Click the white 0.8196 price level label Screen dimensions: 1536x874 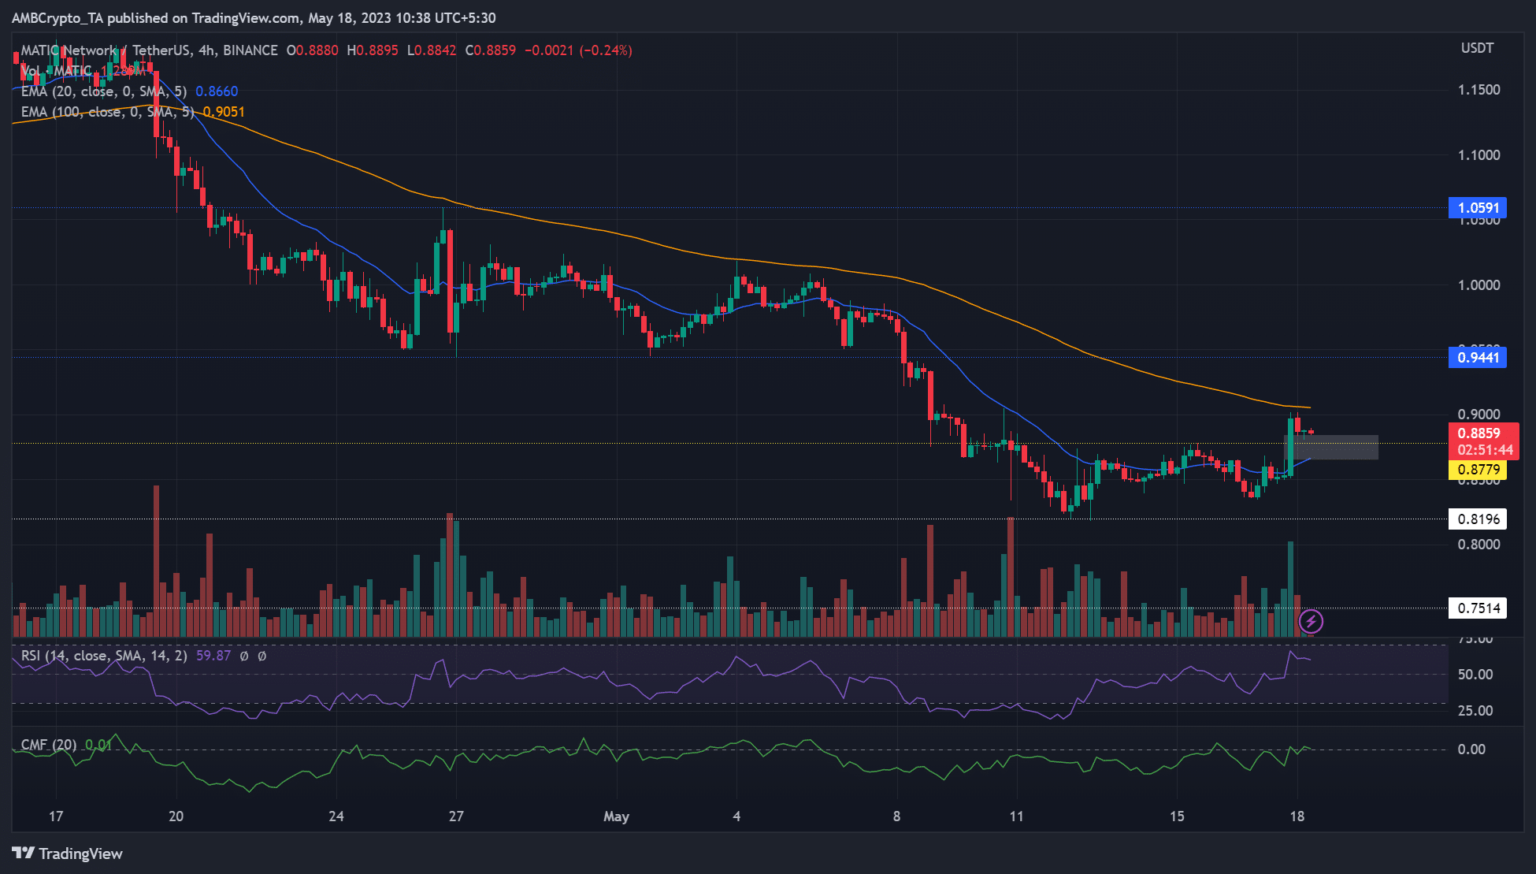[1478, 519]
